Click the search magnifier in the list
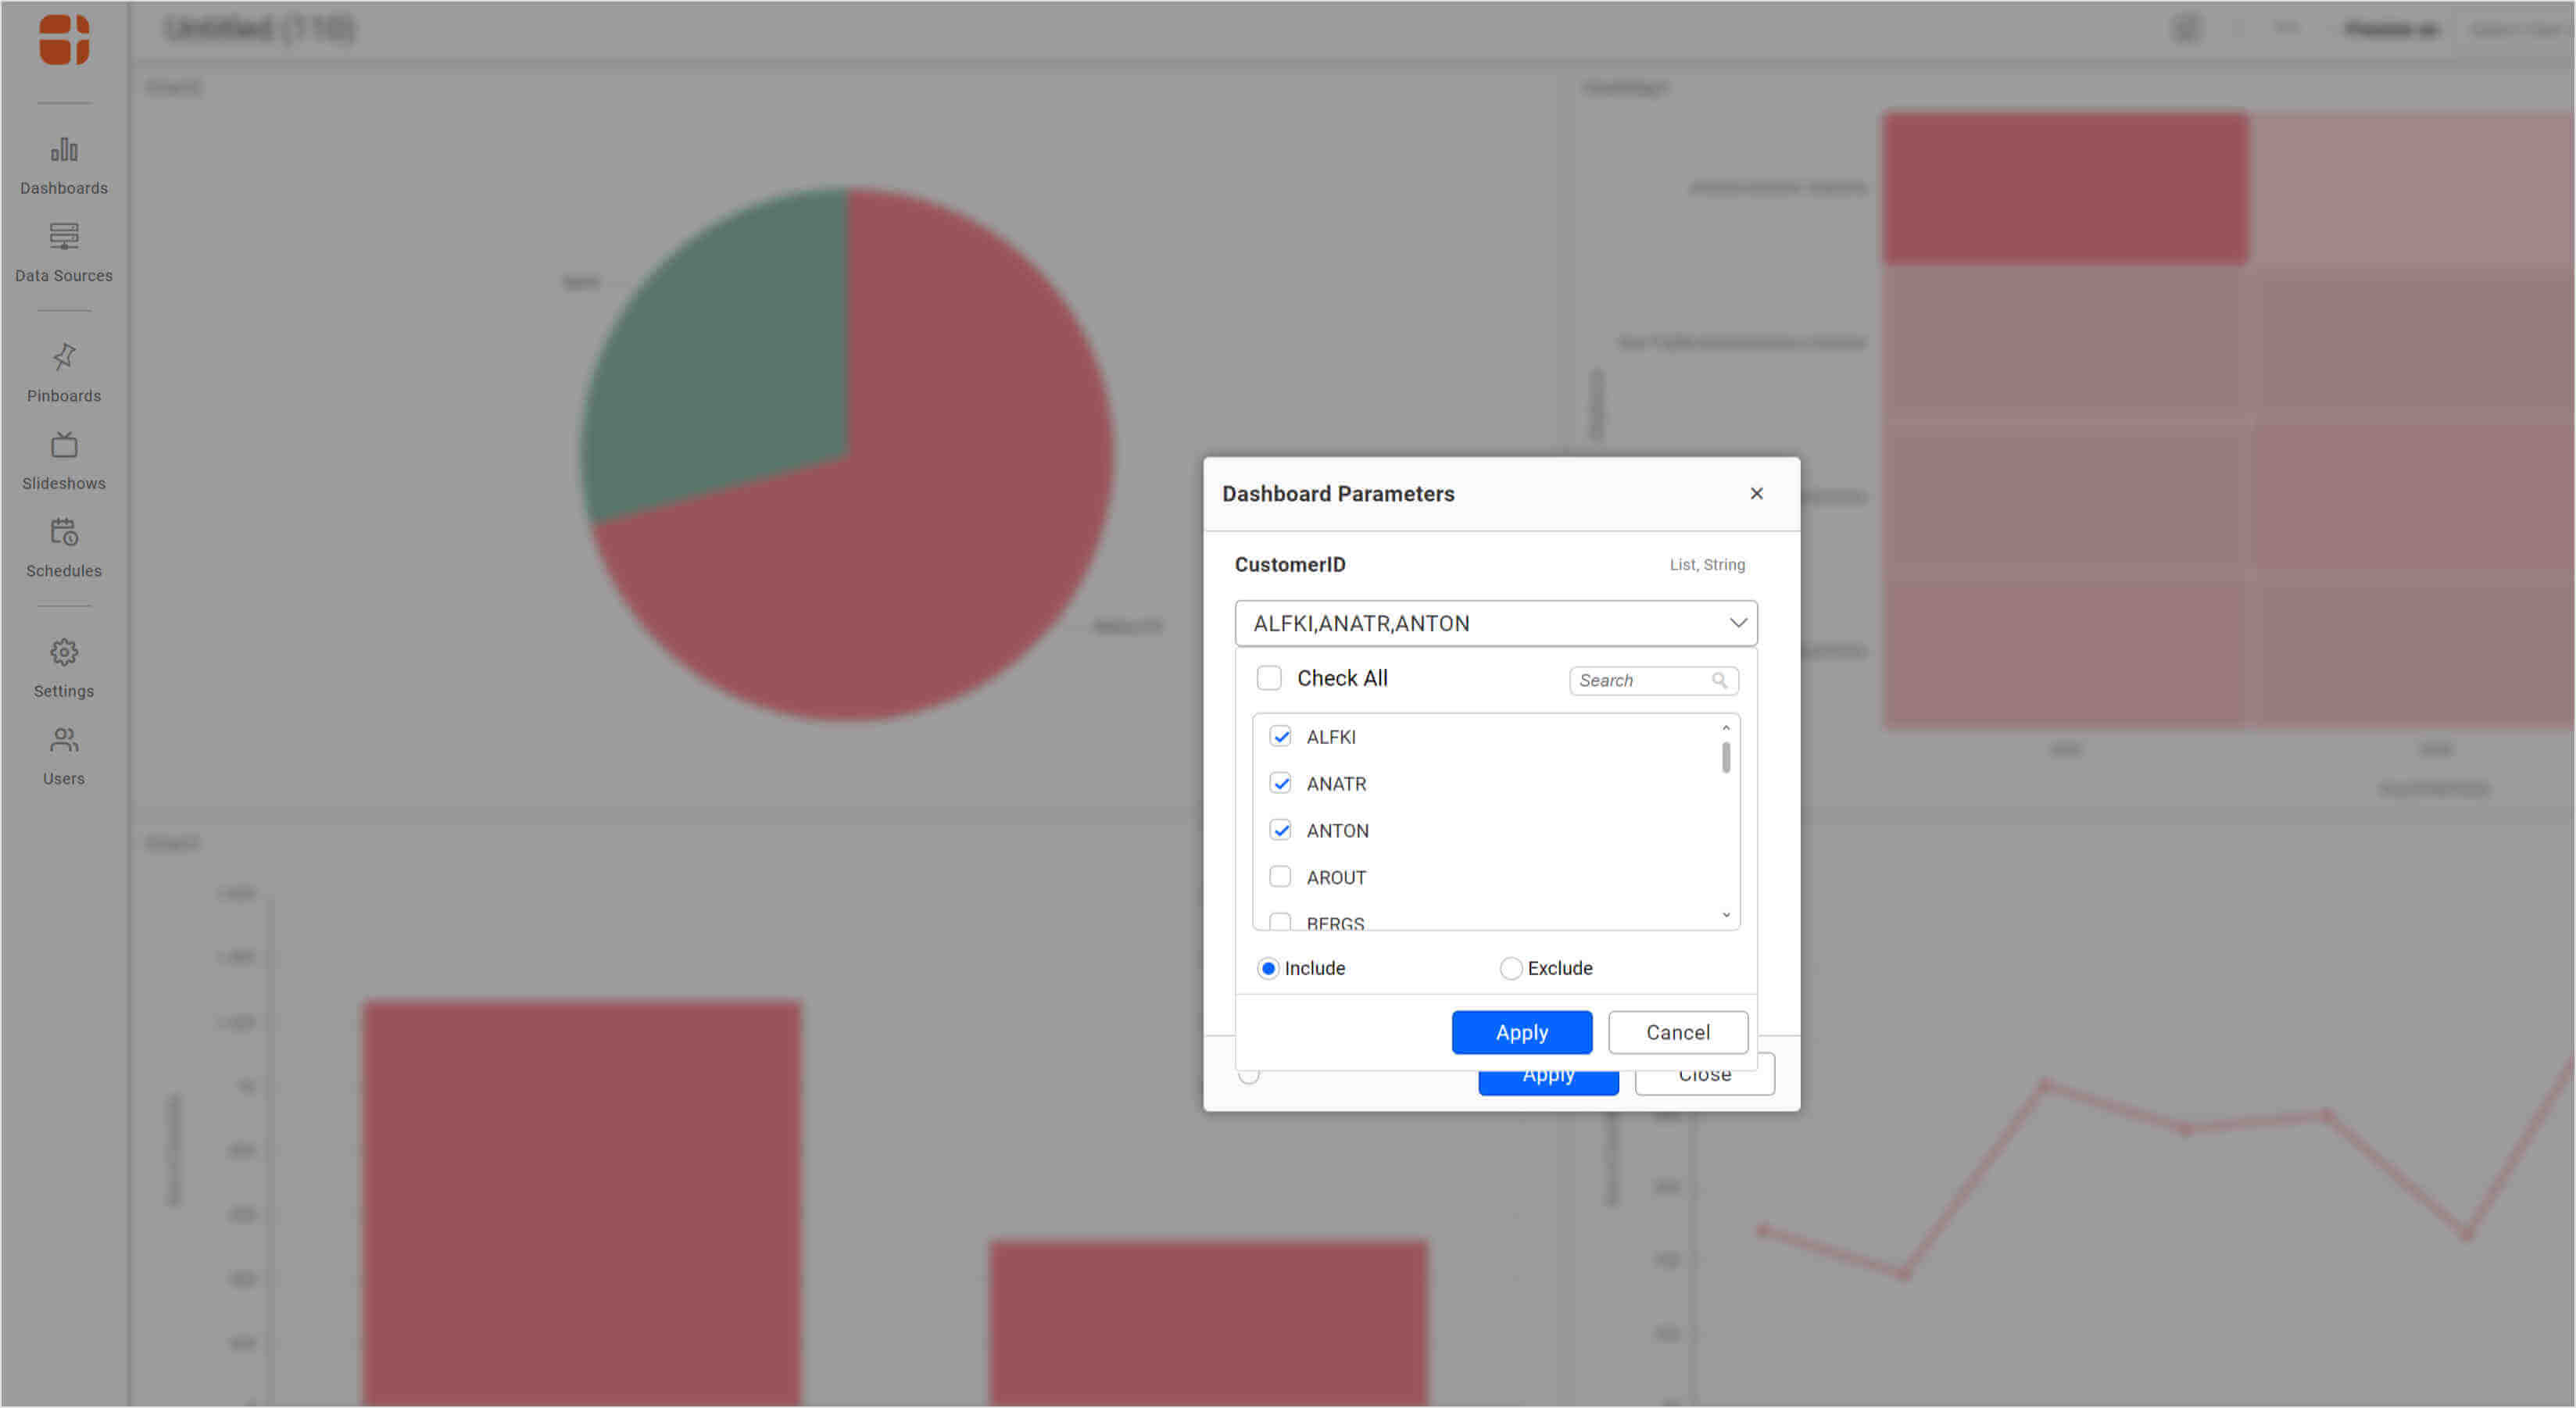Viewport: 2576px width, 1408px height. (1720, 680)
